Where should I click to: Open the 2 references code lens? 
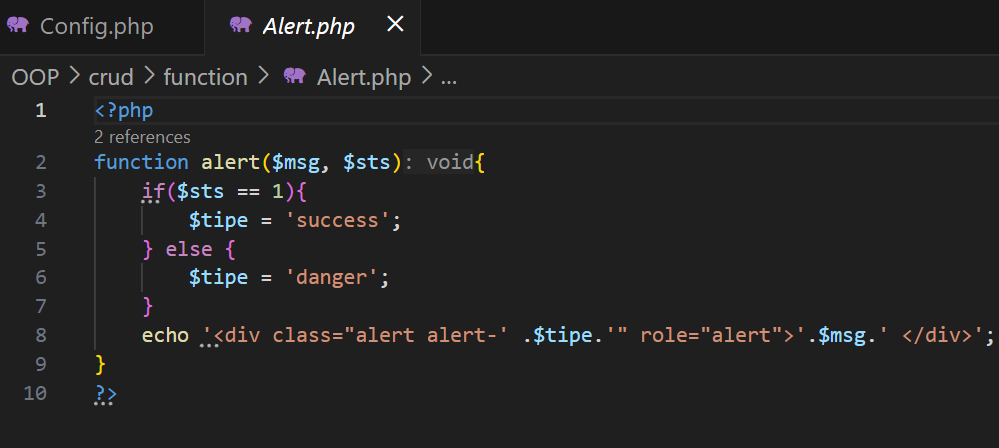click(142, 137)
